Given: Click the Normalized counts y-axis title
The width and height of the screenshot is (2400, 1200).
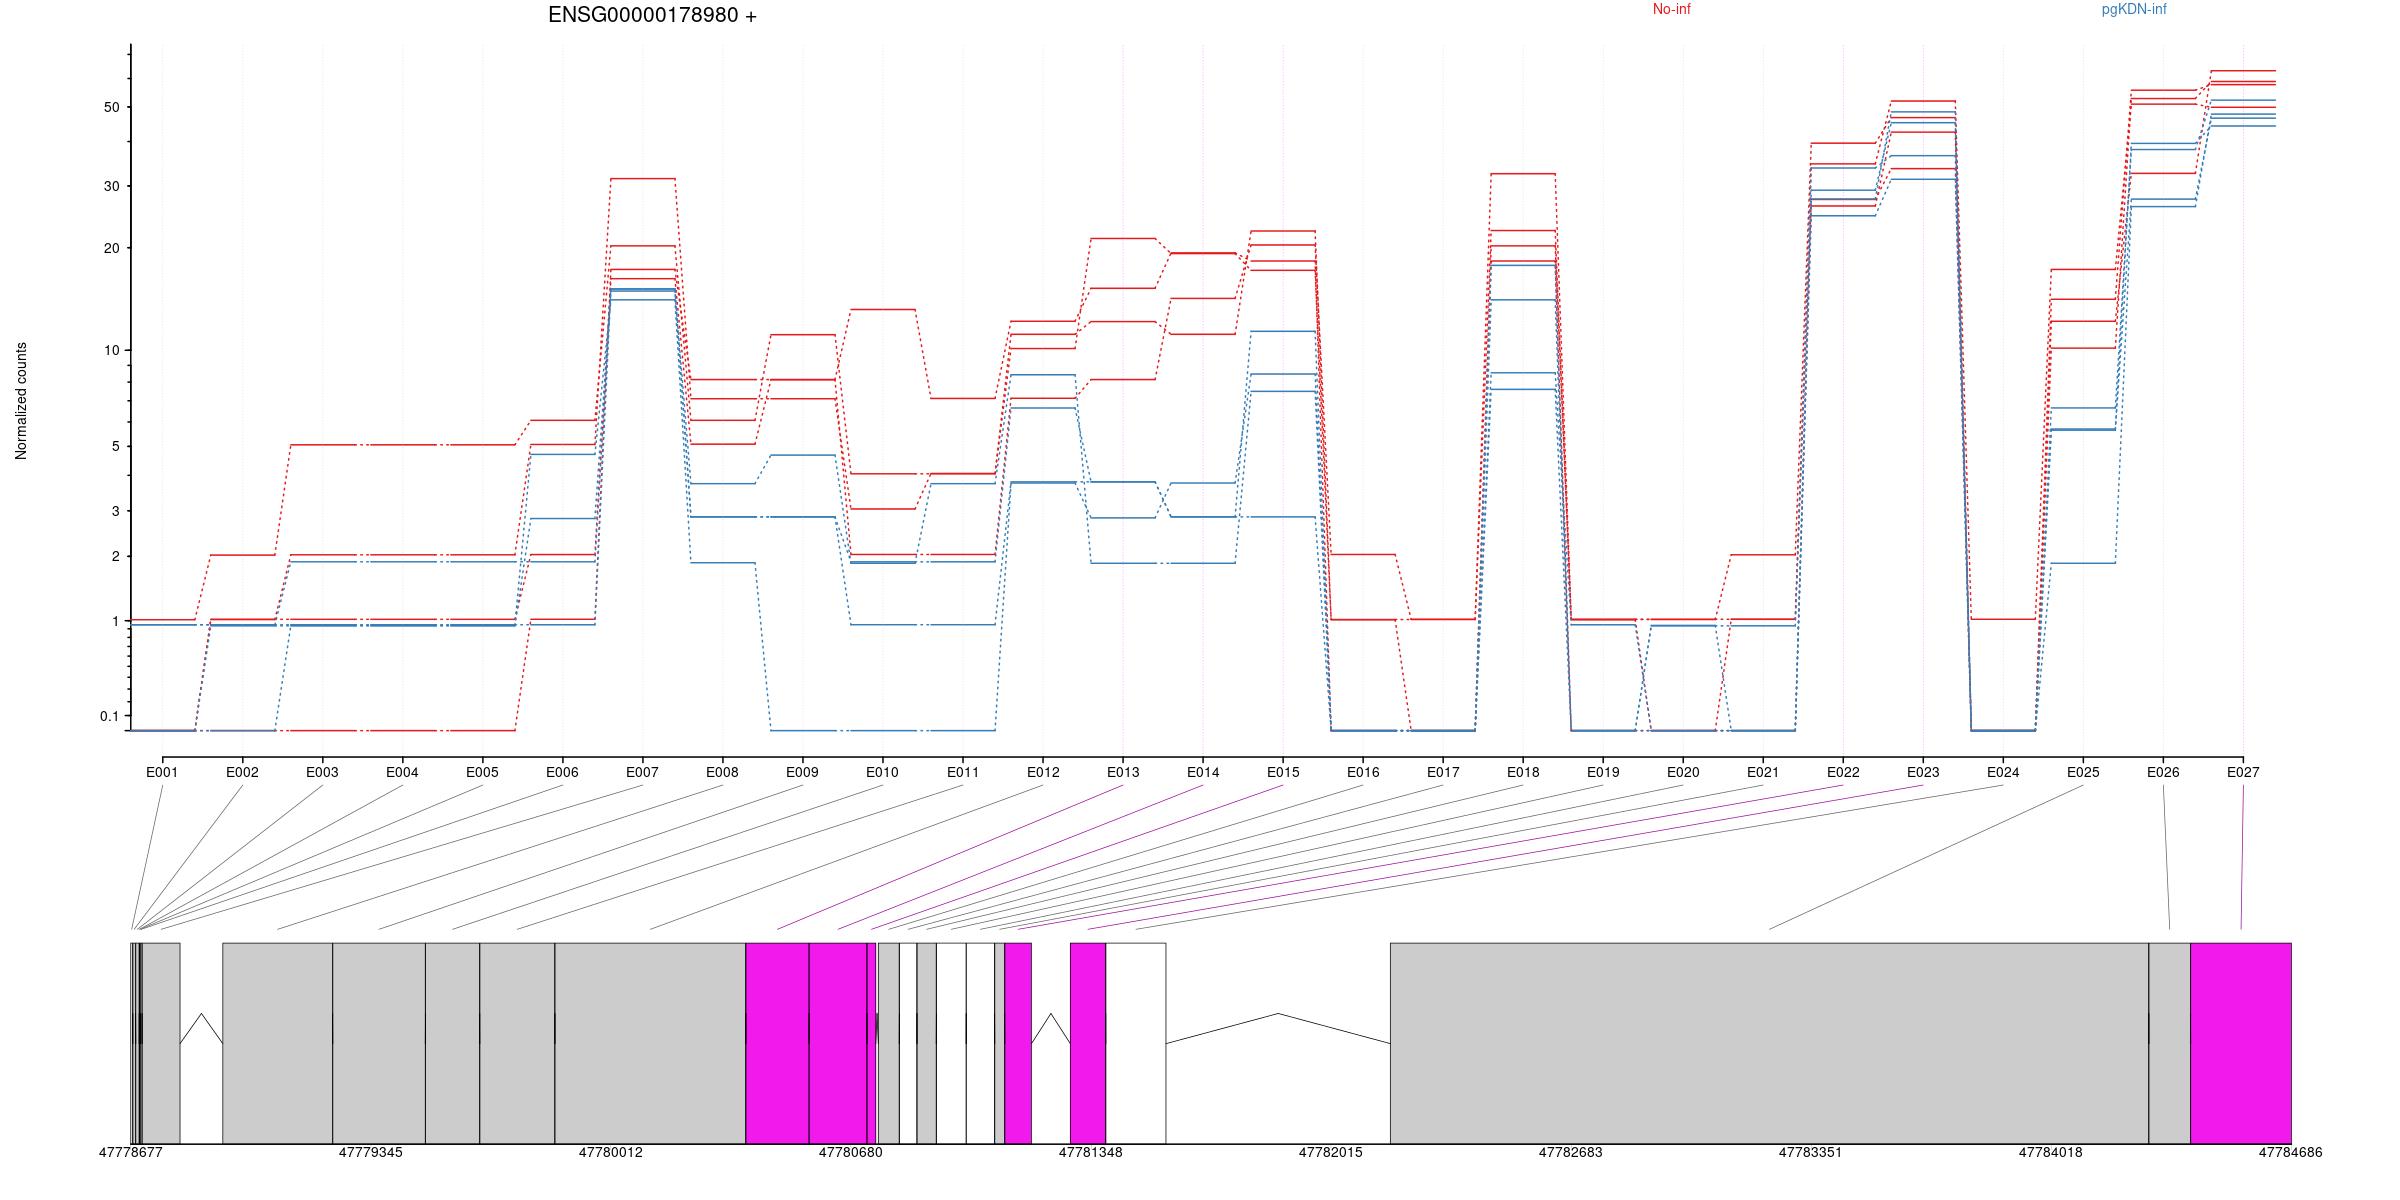Looking at the screenshot, I should tap(22, 401).
